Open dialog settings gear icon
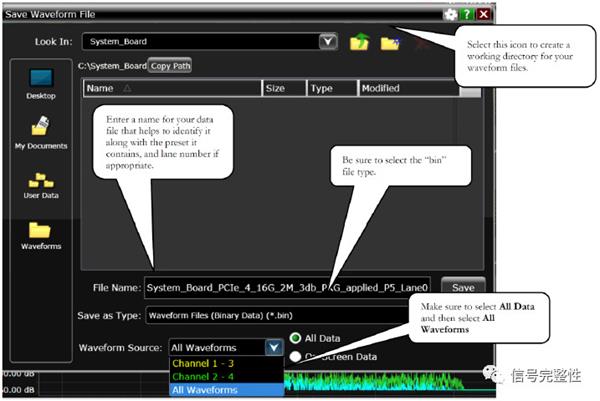 click(x=450, y=15)
